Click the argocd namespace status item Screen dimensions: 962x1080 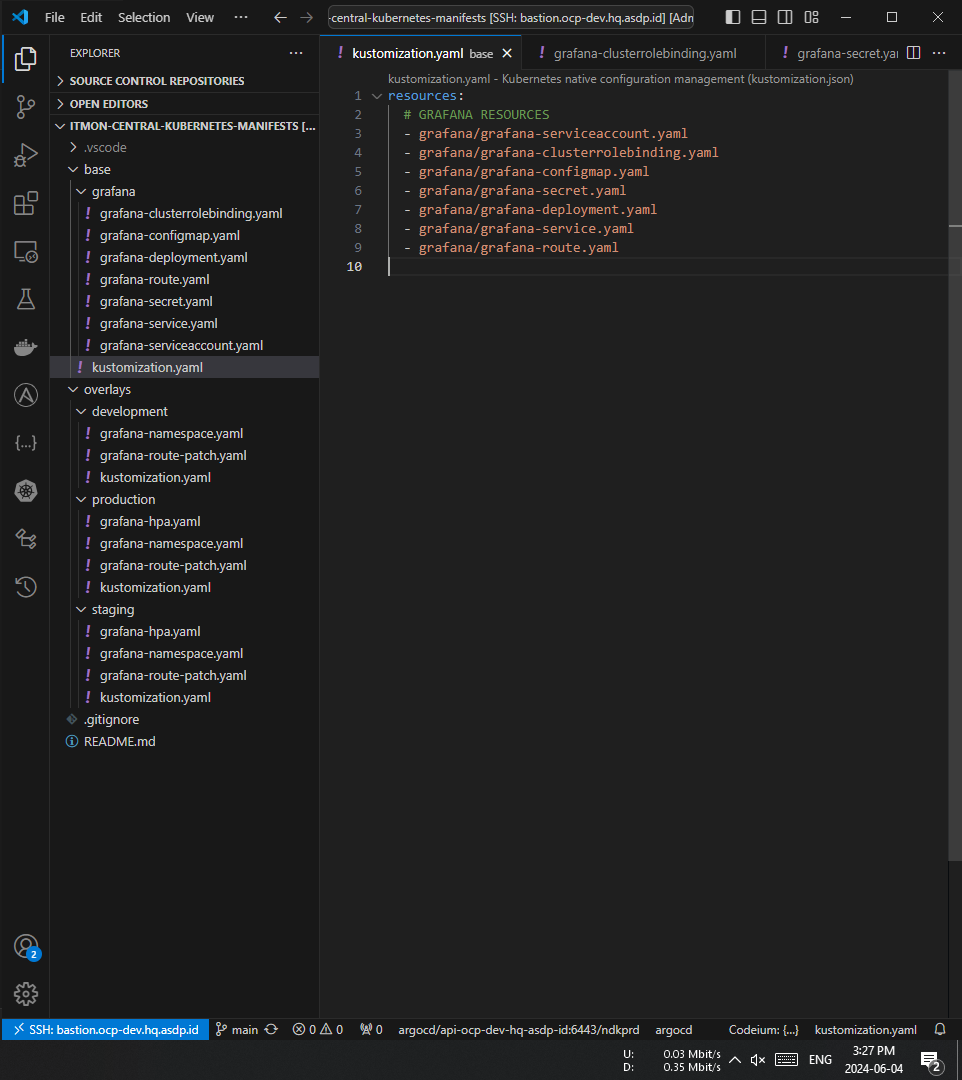tap(673, 1030)
